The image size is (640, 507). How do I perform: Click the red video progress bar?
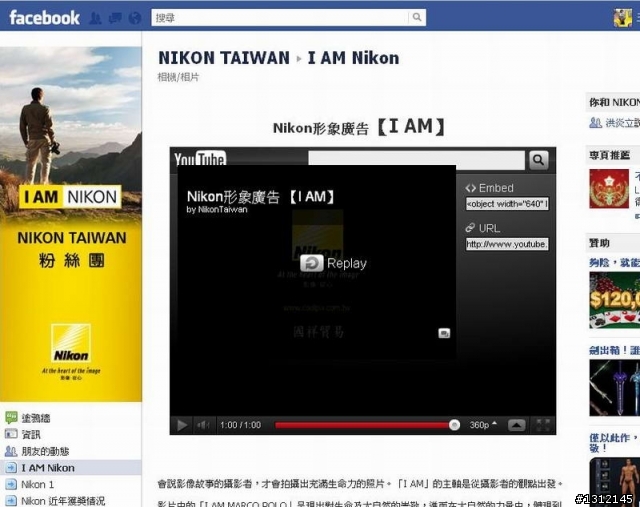click(362, 425)
